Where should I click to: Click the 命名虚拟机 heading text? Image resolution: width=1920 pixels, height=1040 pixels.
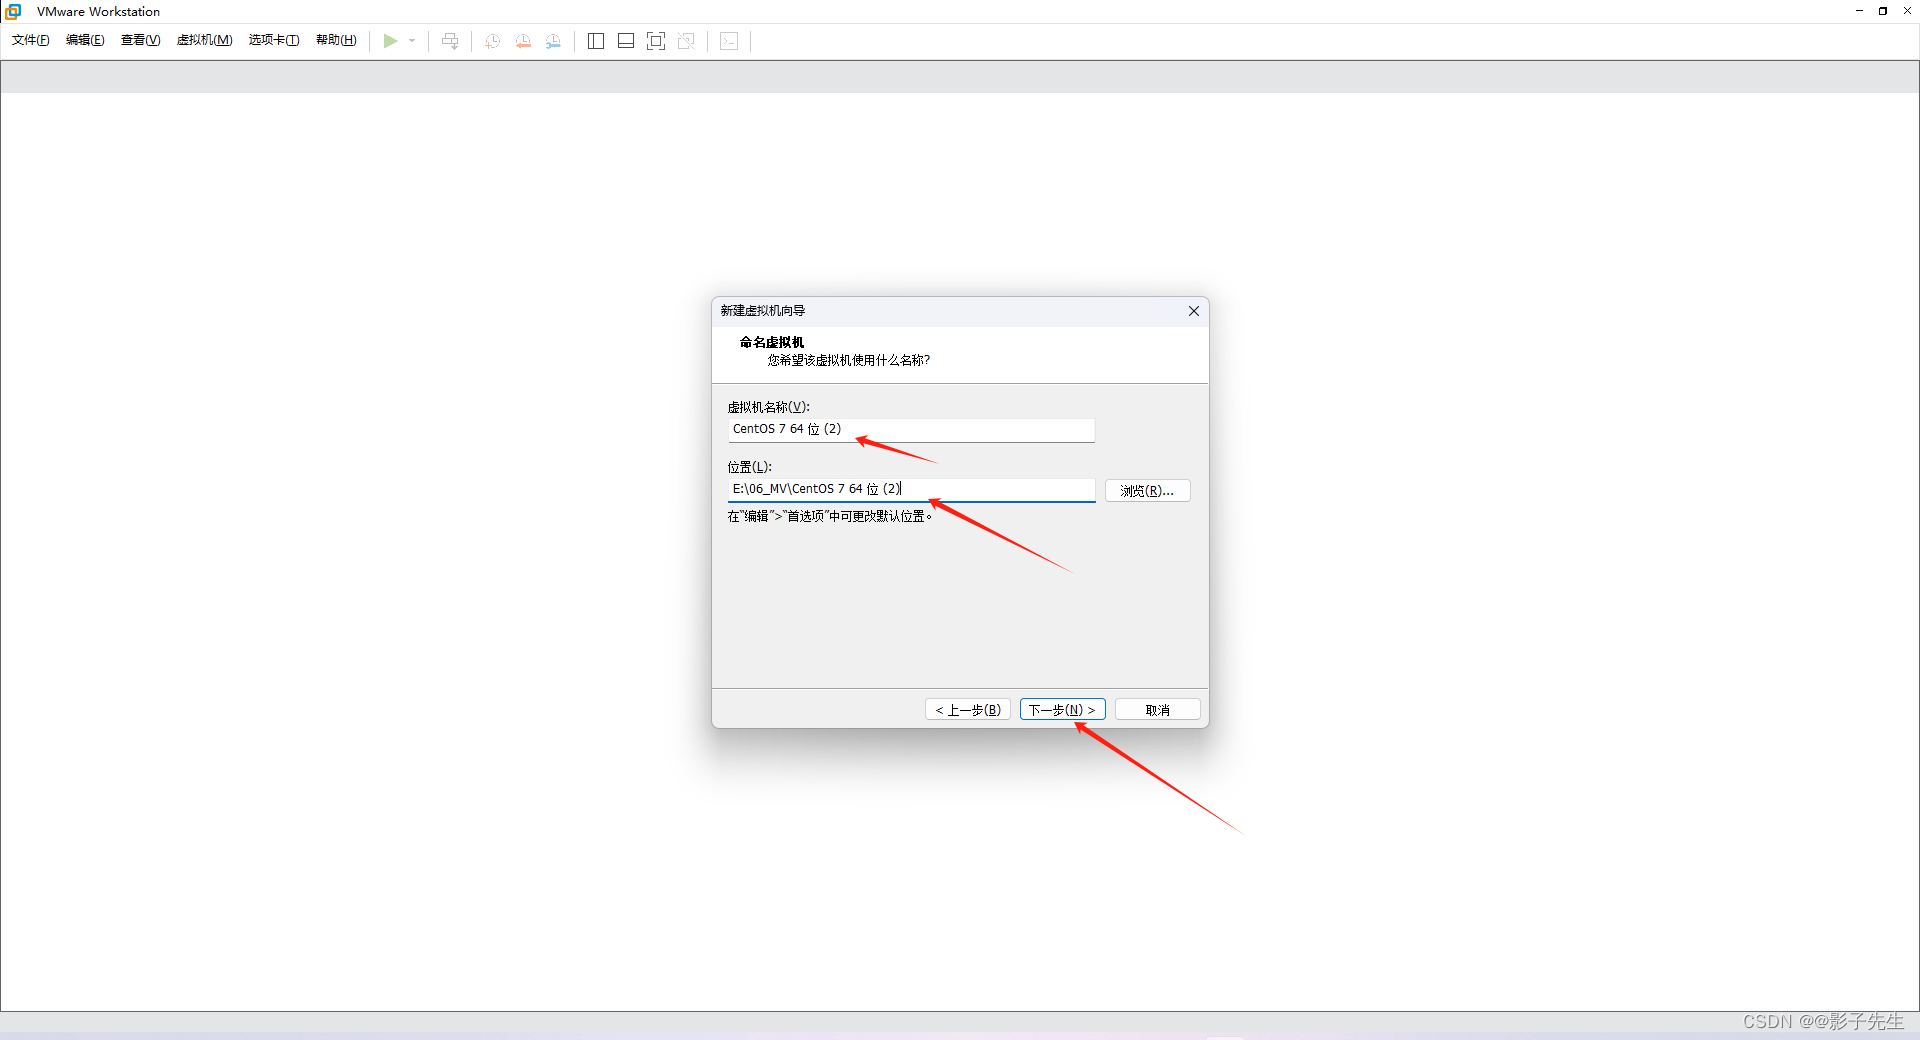coord(772,342)
